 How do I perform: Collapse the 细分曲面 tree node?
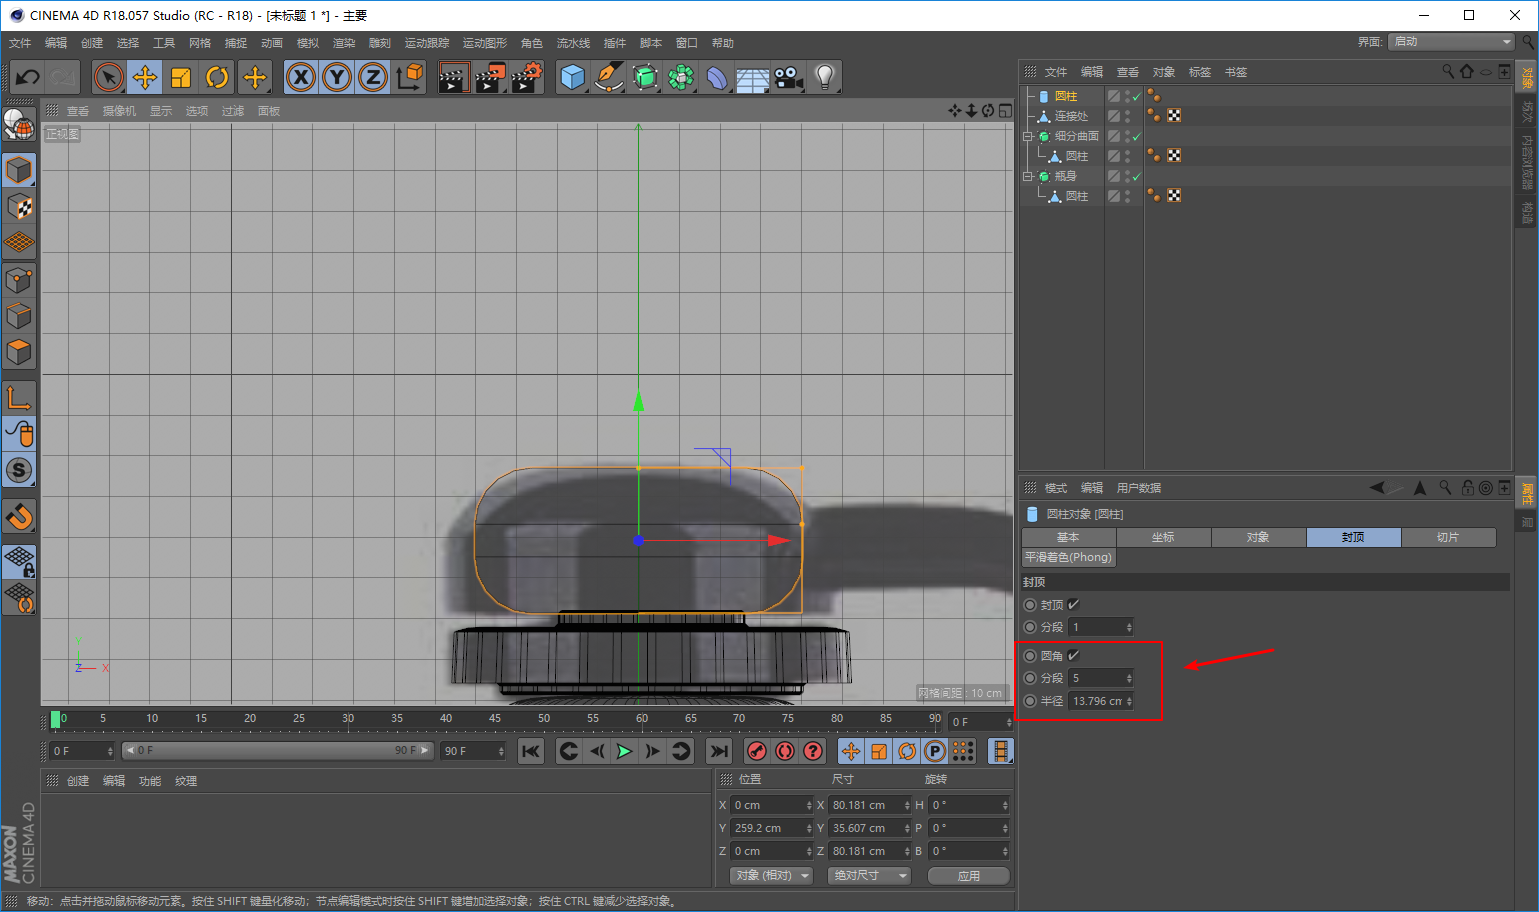pyautogui.click(x=1027, y=136)
